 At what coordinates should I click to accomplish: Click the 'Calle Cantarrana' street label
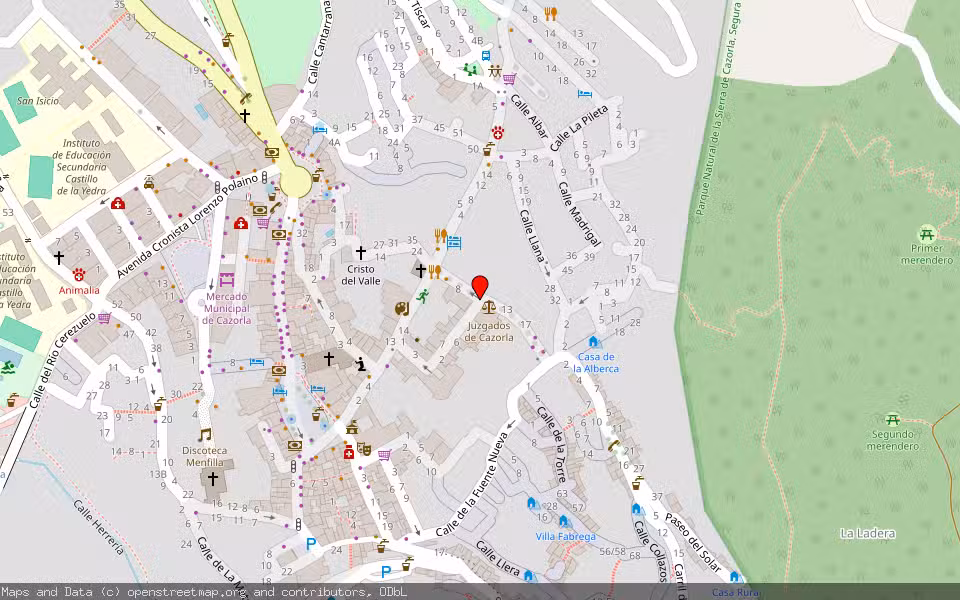tap(320, 42)
